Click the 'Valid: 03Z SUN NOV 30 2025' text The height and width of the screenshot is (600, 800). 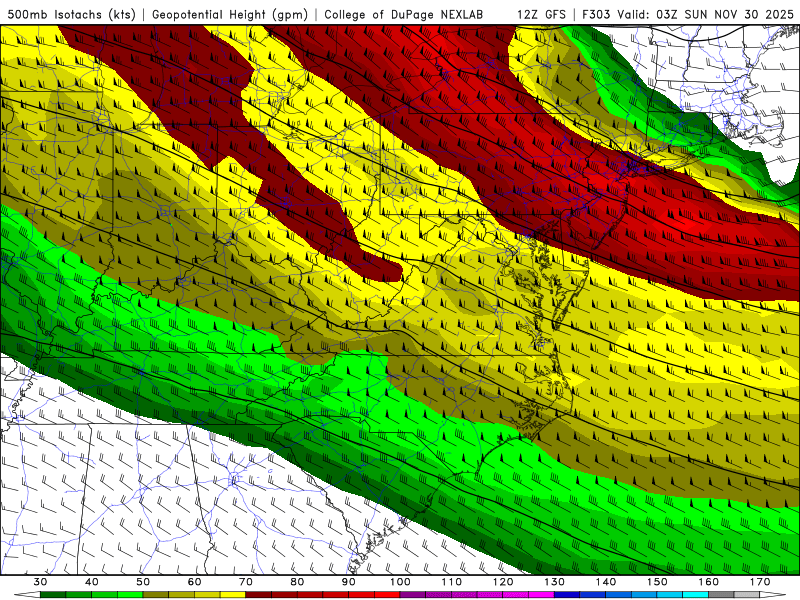(705, 14)
